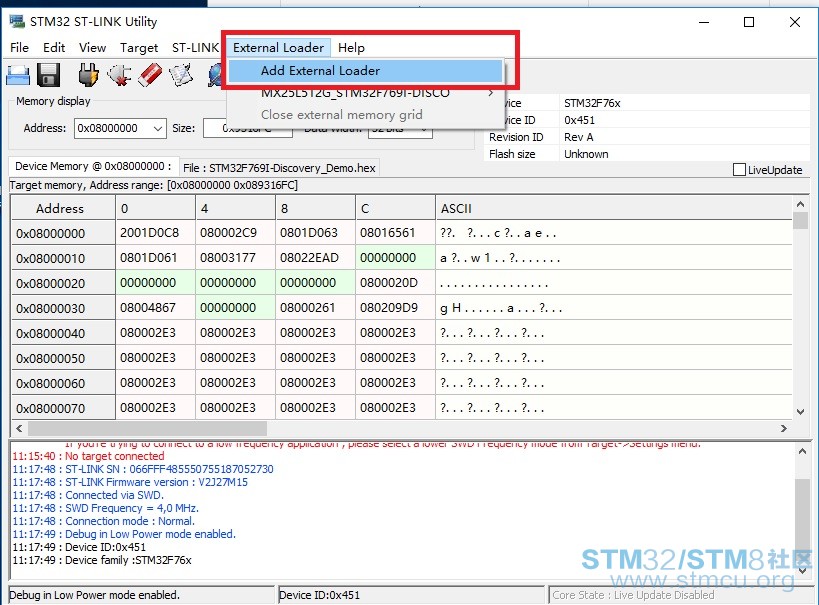
Task: Click column header C in memory grid
Action: (395, 208)
